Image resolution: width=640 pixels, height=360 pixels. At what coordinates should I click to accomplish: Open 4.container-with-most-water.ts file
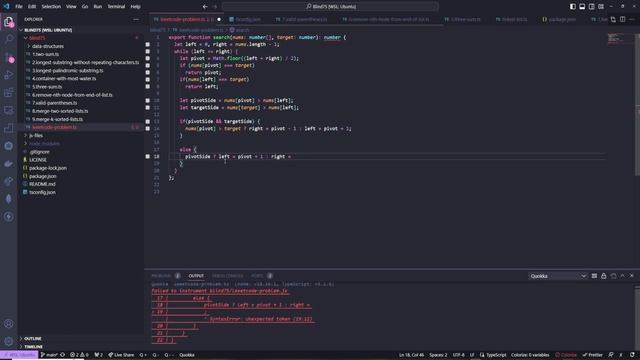pyautogui.click(x=64, y=79)
